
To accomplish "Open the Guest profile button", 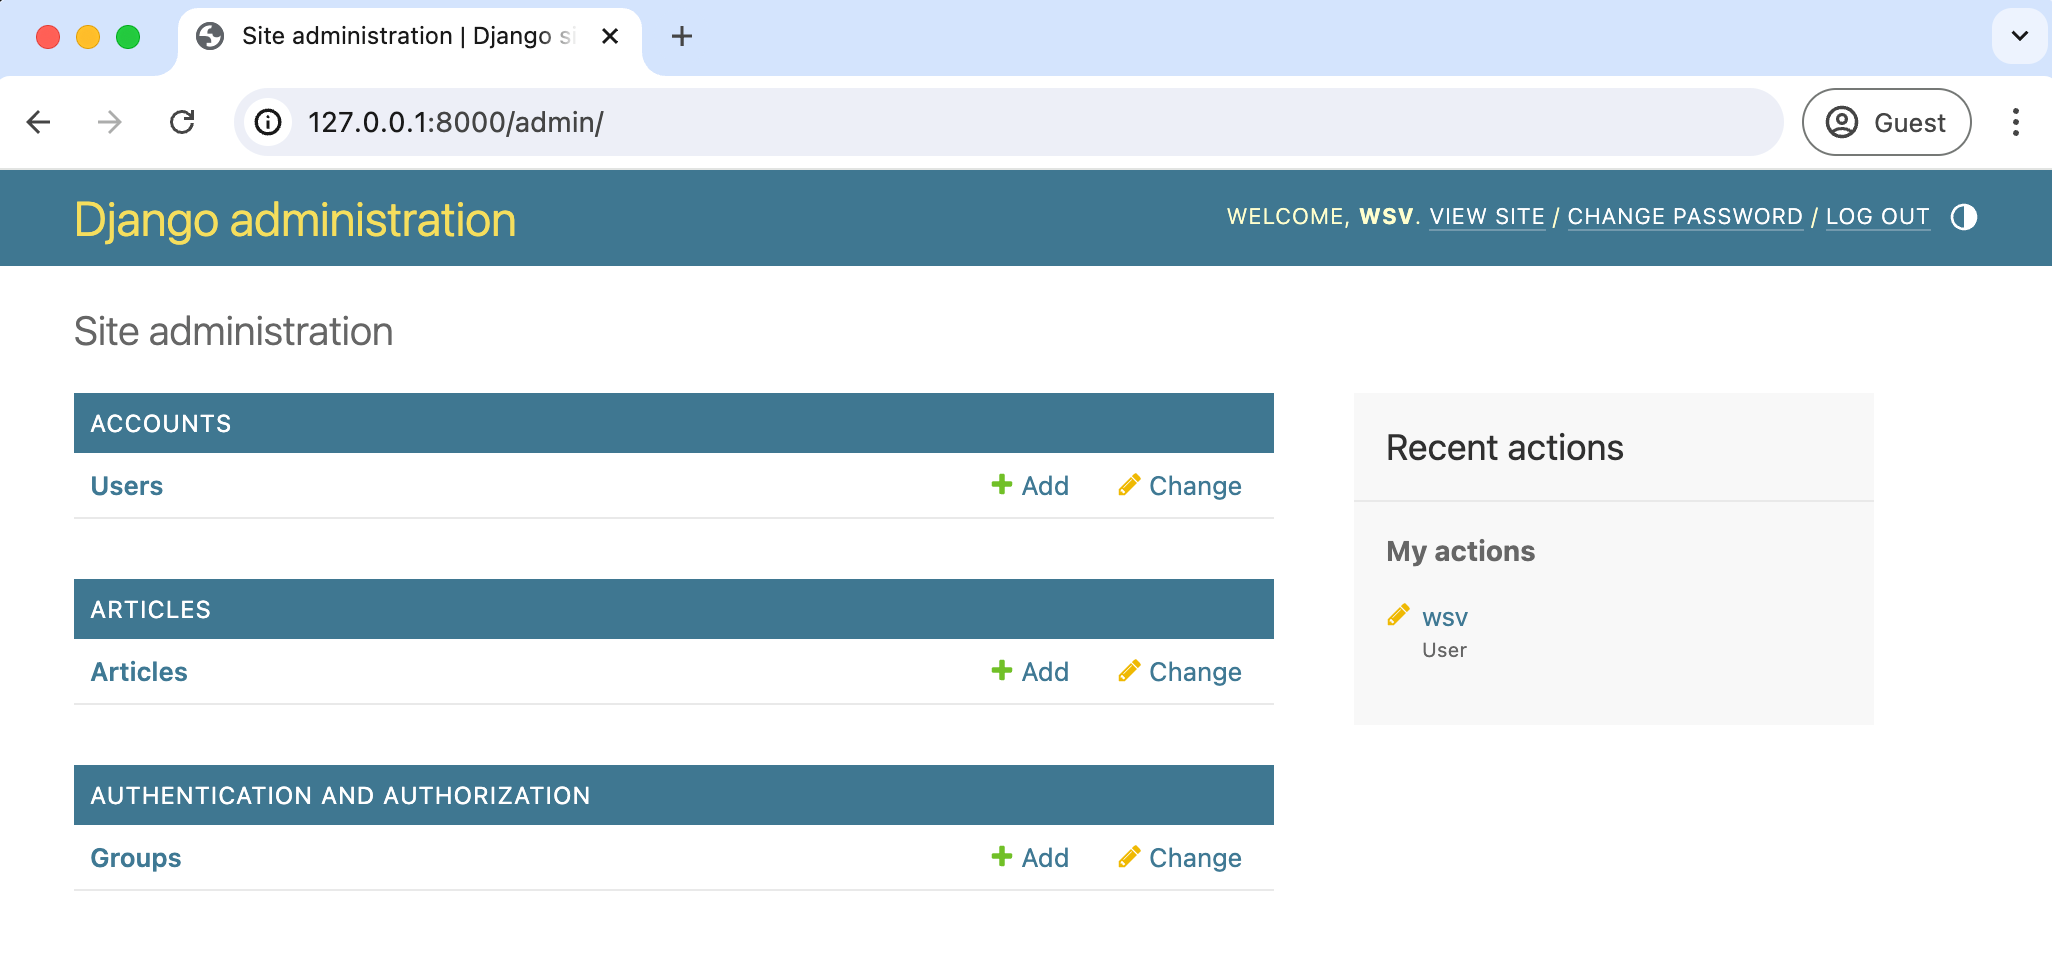I will coord(1886,122).
